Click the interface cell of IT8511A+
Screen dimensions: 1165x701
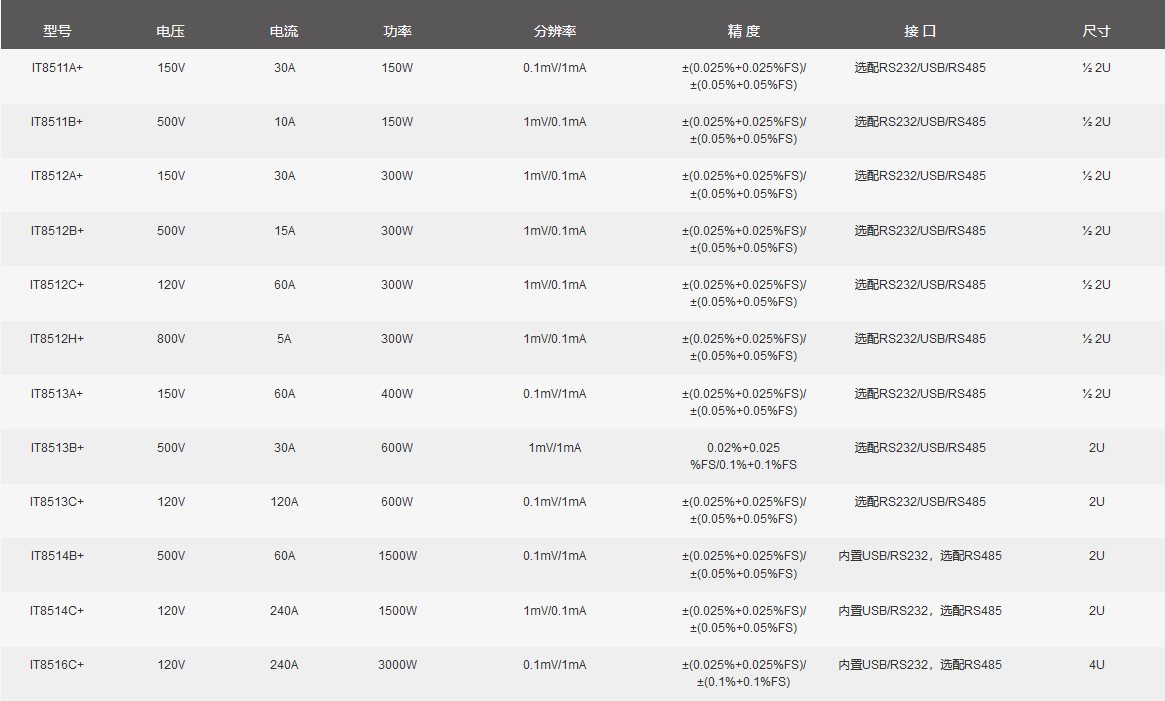tap(920, 68)
